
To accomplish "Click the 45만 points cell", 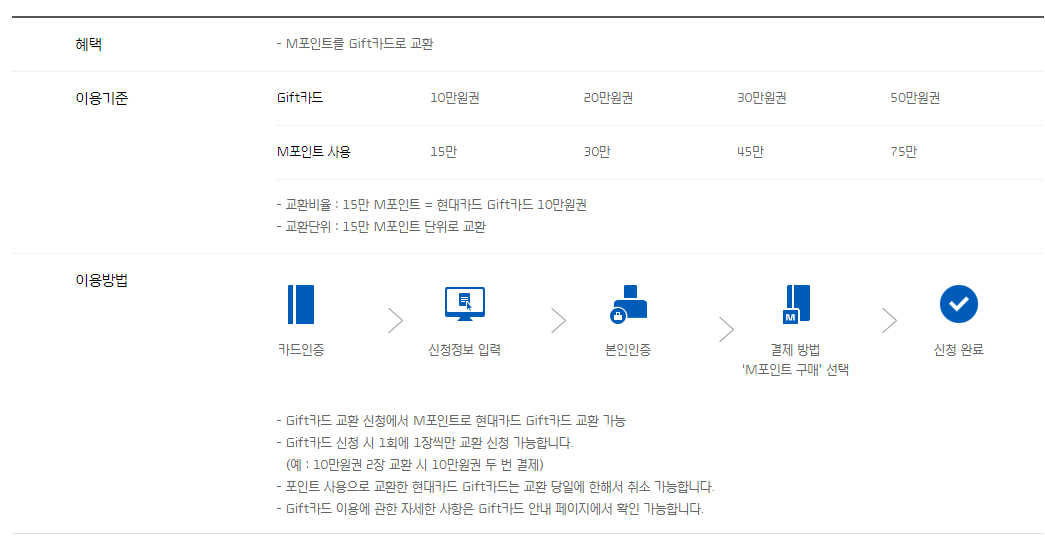I will 750,152.
